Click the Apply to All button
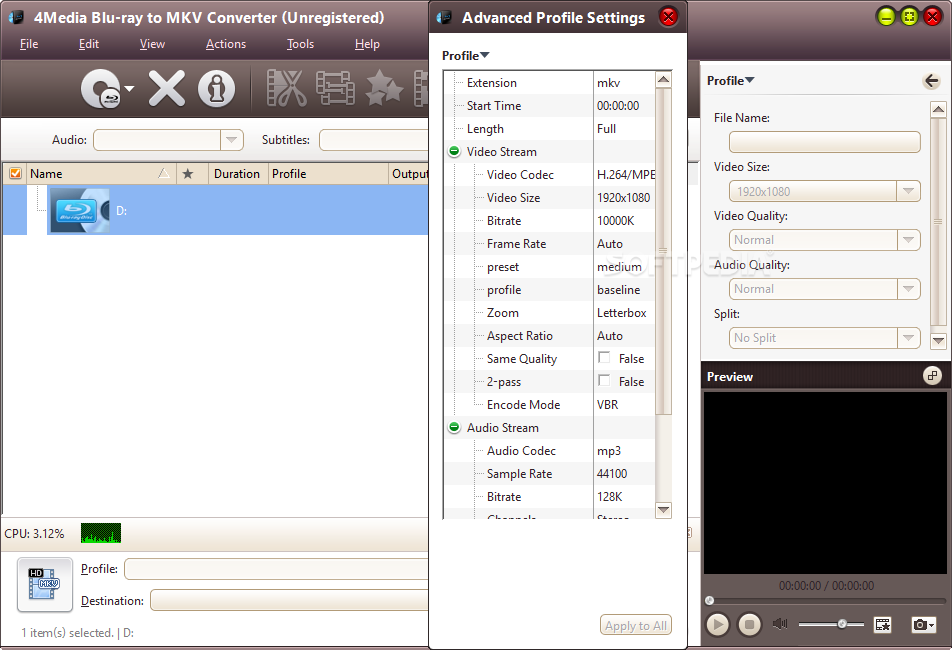Viewport: 952px width, 650px height. 636,625
